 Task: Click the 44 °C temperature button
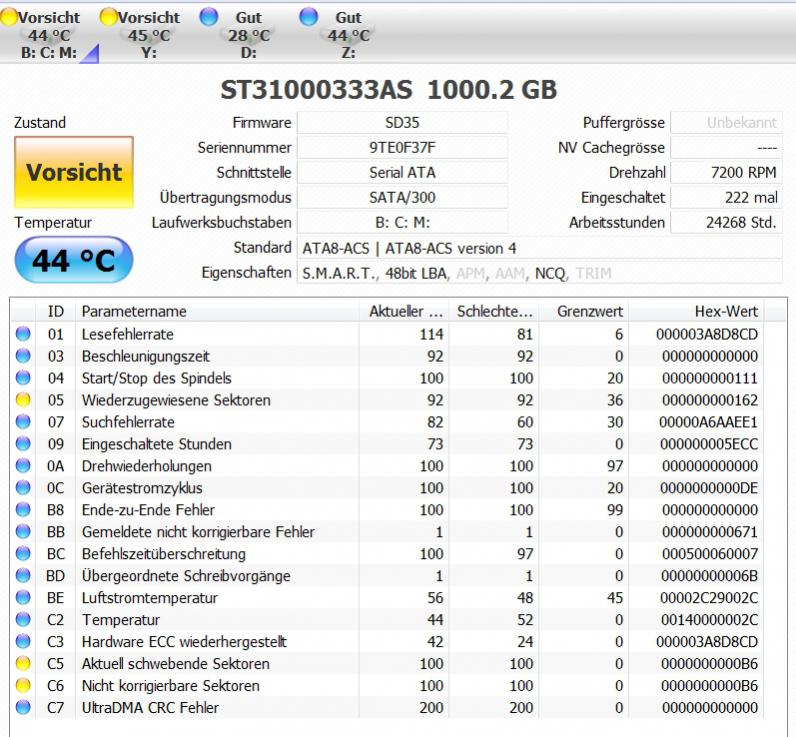pos(74,259)
